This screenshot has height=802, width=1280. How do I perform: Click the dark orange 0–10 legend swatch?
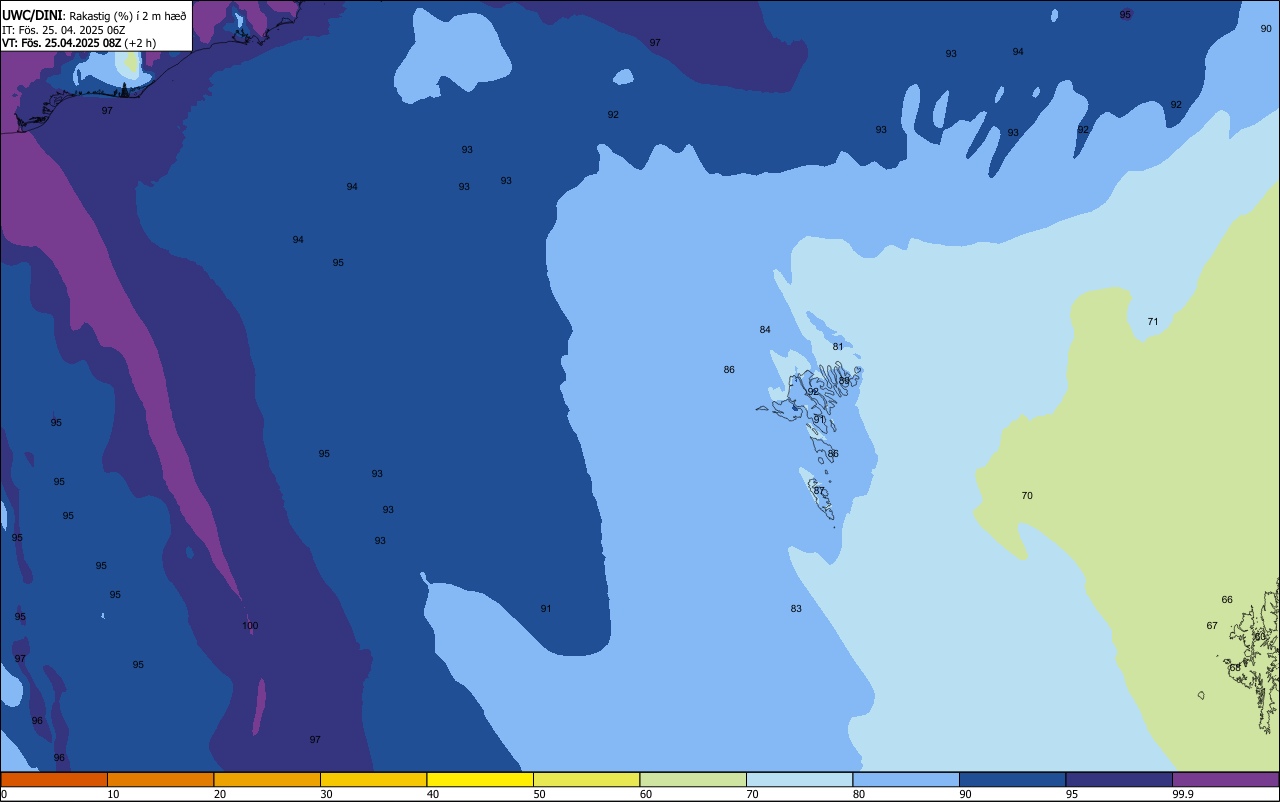[54, 779]
